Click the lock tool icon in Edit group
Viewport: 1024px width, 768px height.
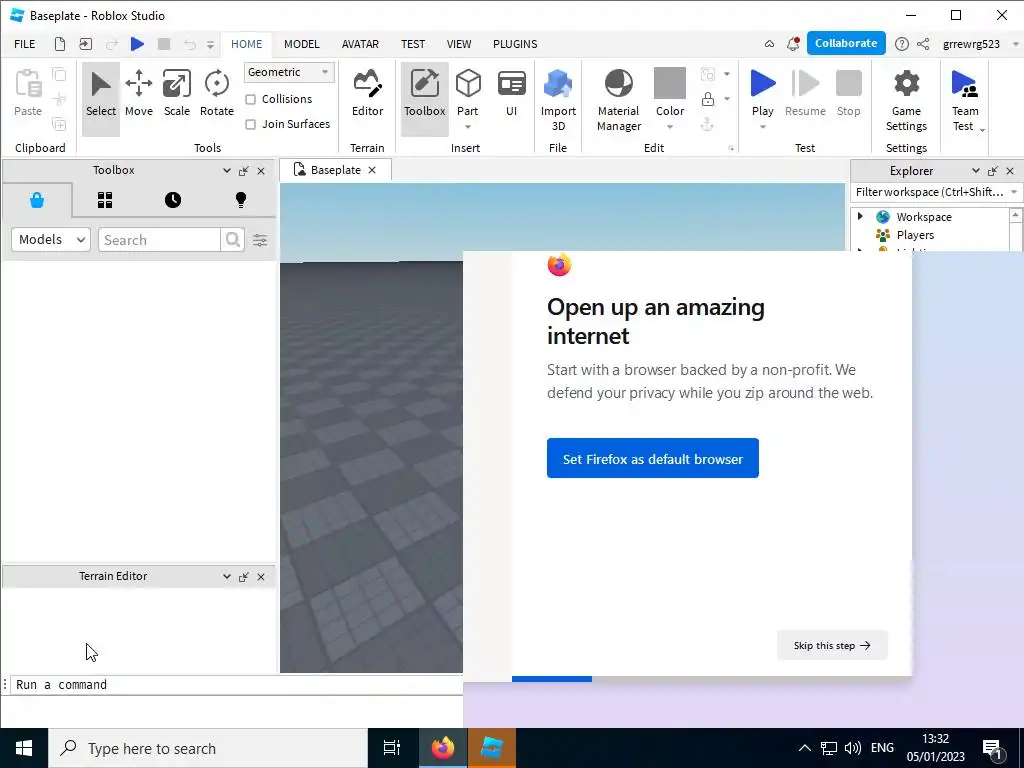(x=707, y=99)
